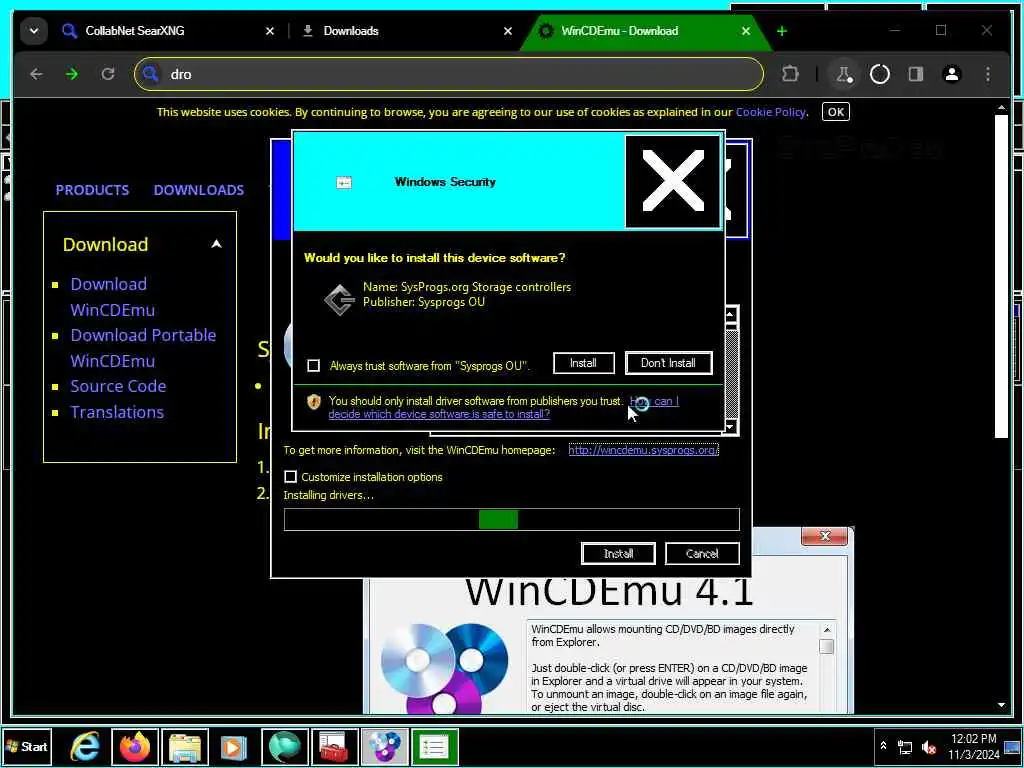Toggle the browser side panel icon

click(x=916, y=74)
